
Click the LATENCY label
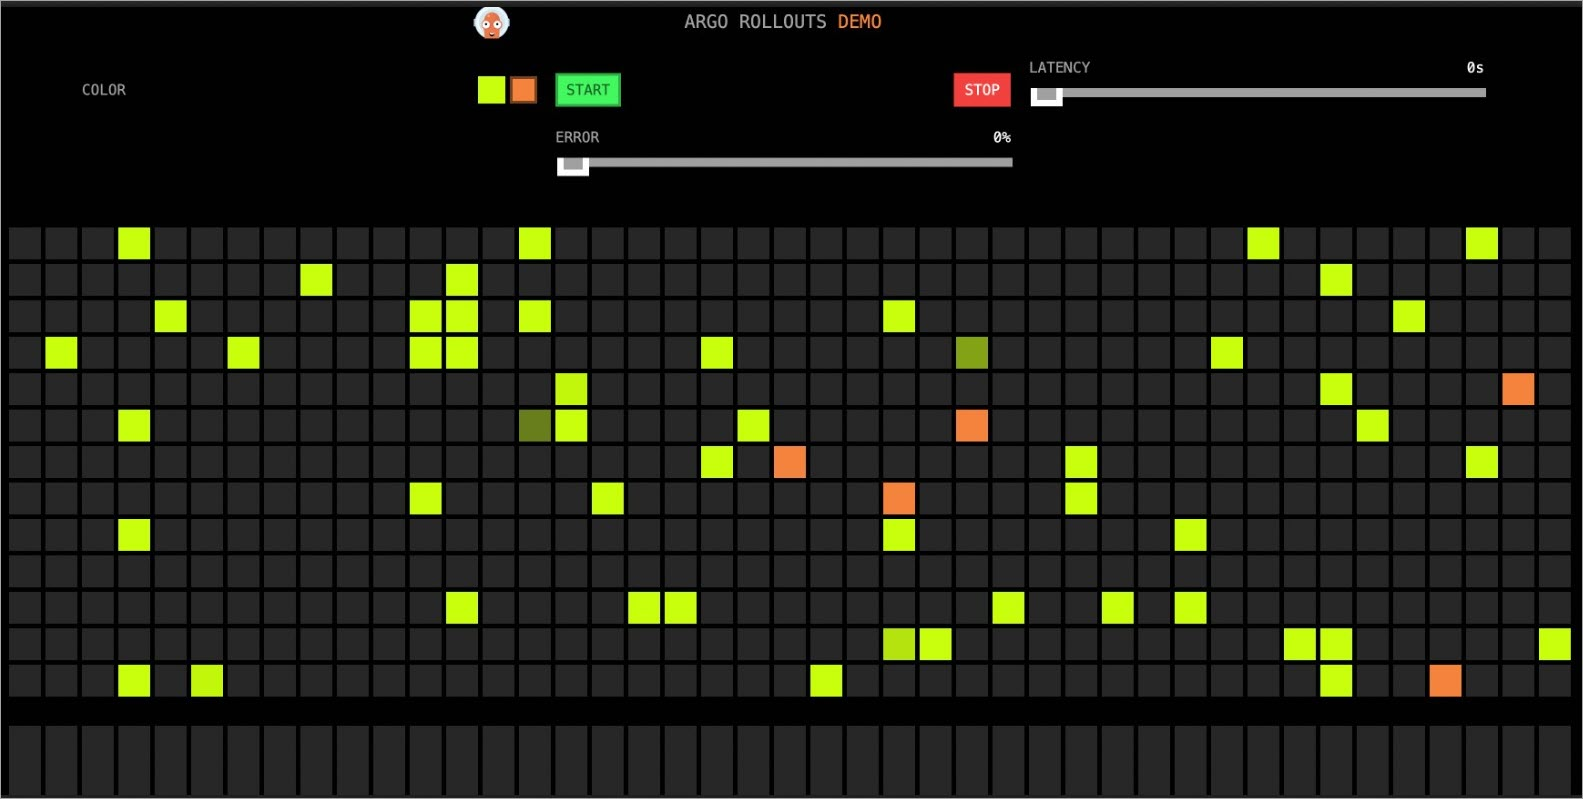(x=1060, y=68)
